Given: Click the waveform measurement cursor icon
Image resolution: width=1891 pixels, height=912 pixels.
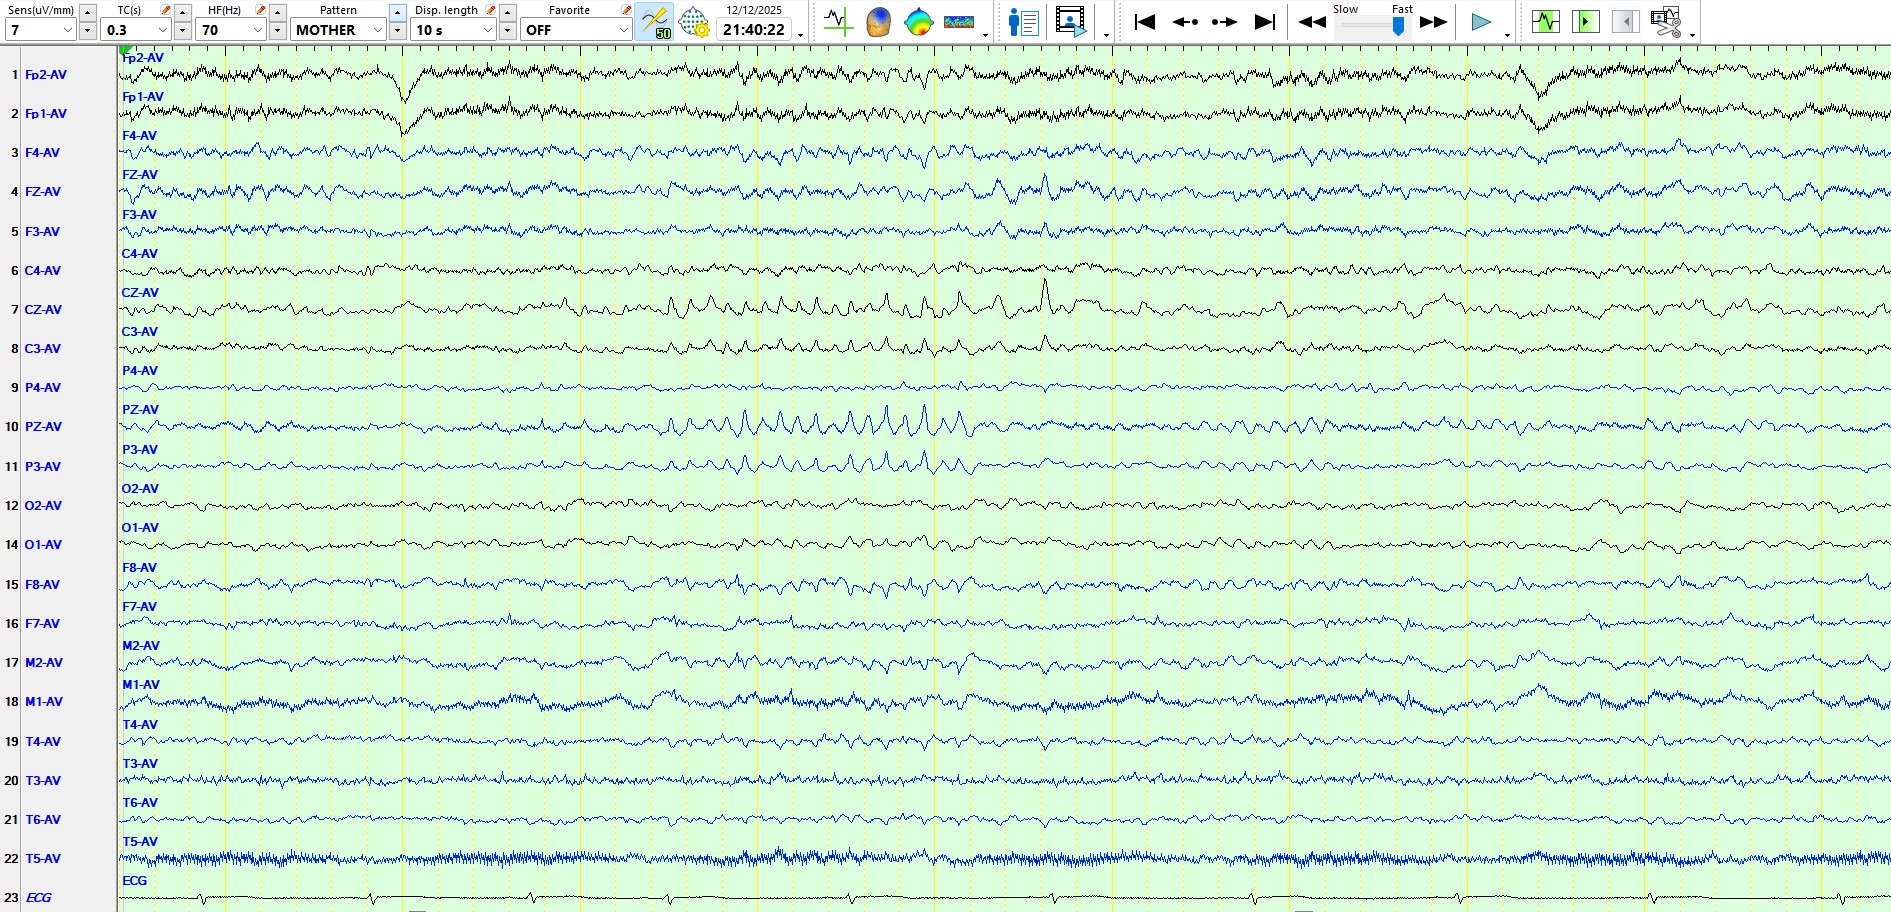Looking at the screenshot, I should (837, 22).
